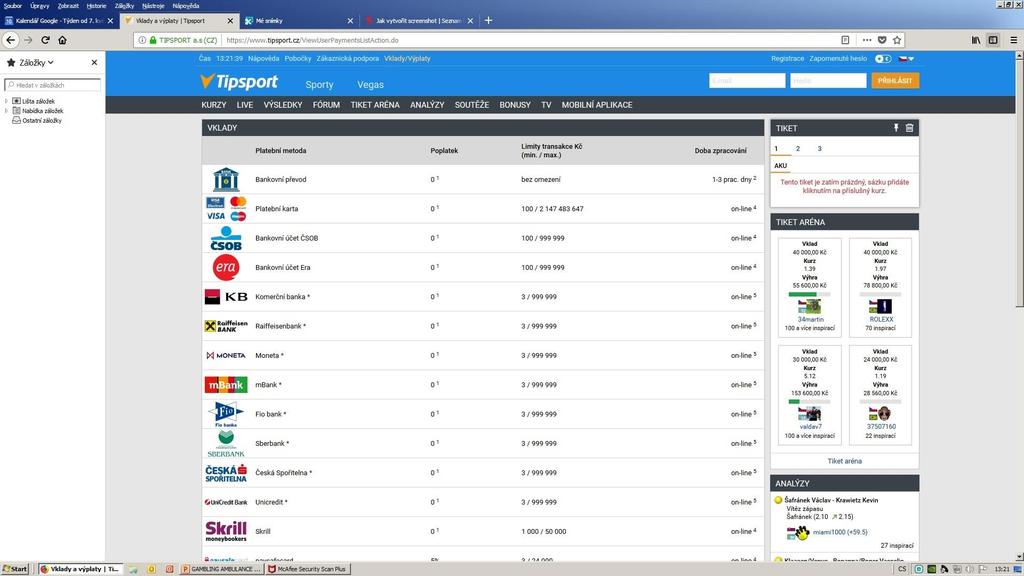This screenshot has height=576, width=1024.
Task: Open the Firefox home page icon
Action: click(62, 40)
